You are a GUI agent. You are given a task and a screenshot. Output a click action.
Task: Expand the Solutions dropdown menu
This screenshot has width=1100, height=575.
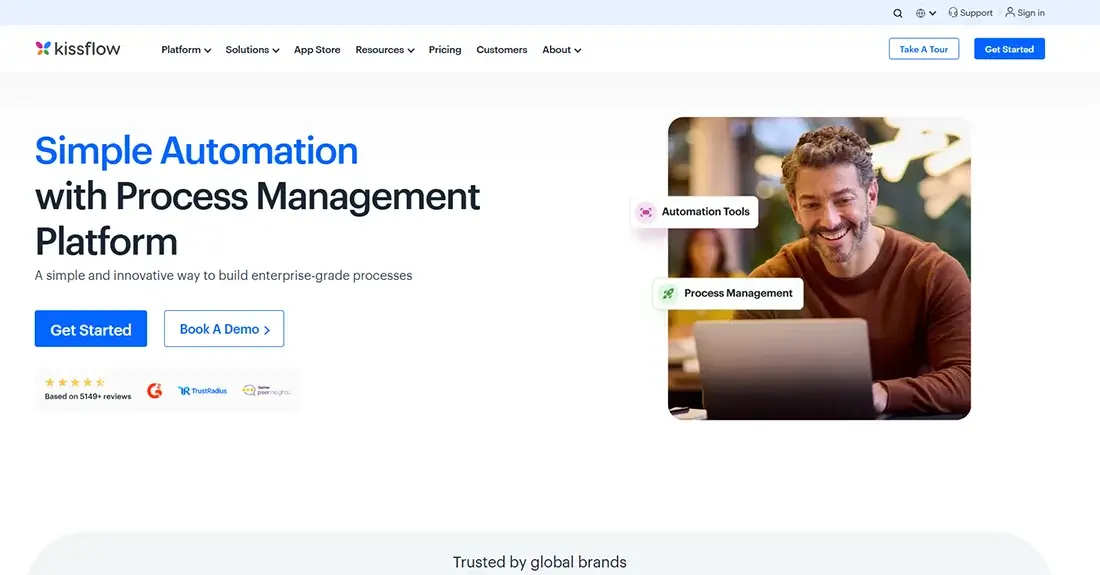252,50
